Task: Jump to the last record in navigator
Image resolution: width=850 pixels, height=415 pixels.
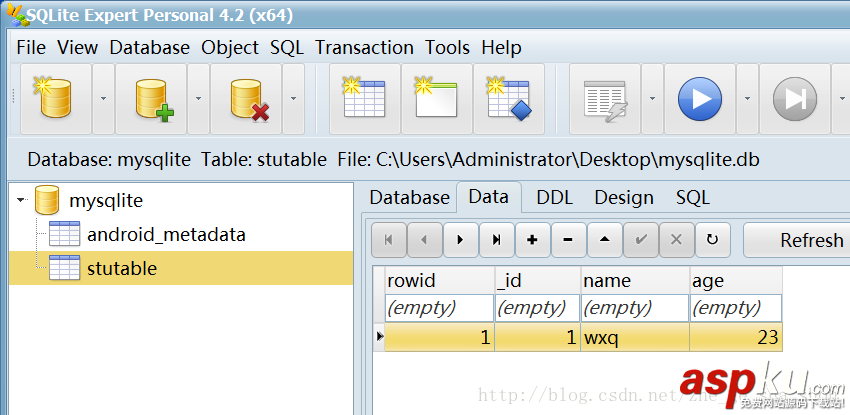Action: click(x=496, y=240)
